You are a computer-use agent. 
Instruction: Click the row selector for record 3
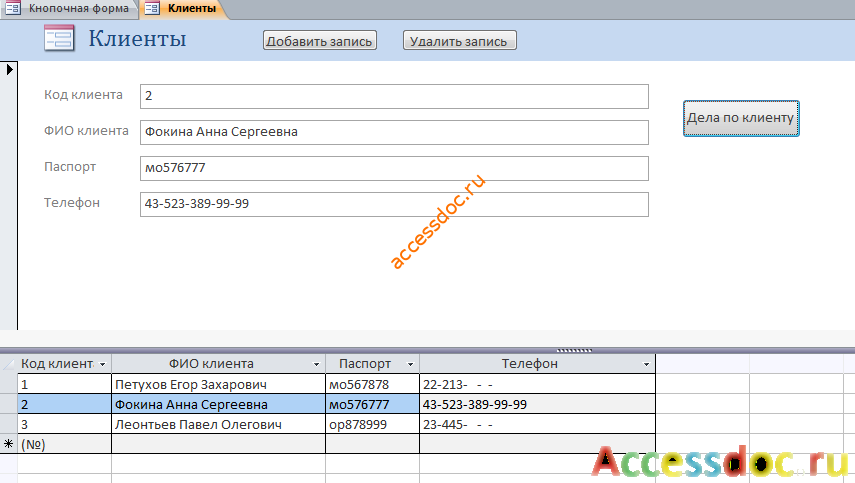[x=9, y=424]
